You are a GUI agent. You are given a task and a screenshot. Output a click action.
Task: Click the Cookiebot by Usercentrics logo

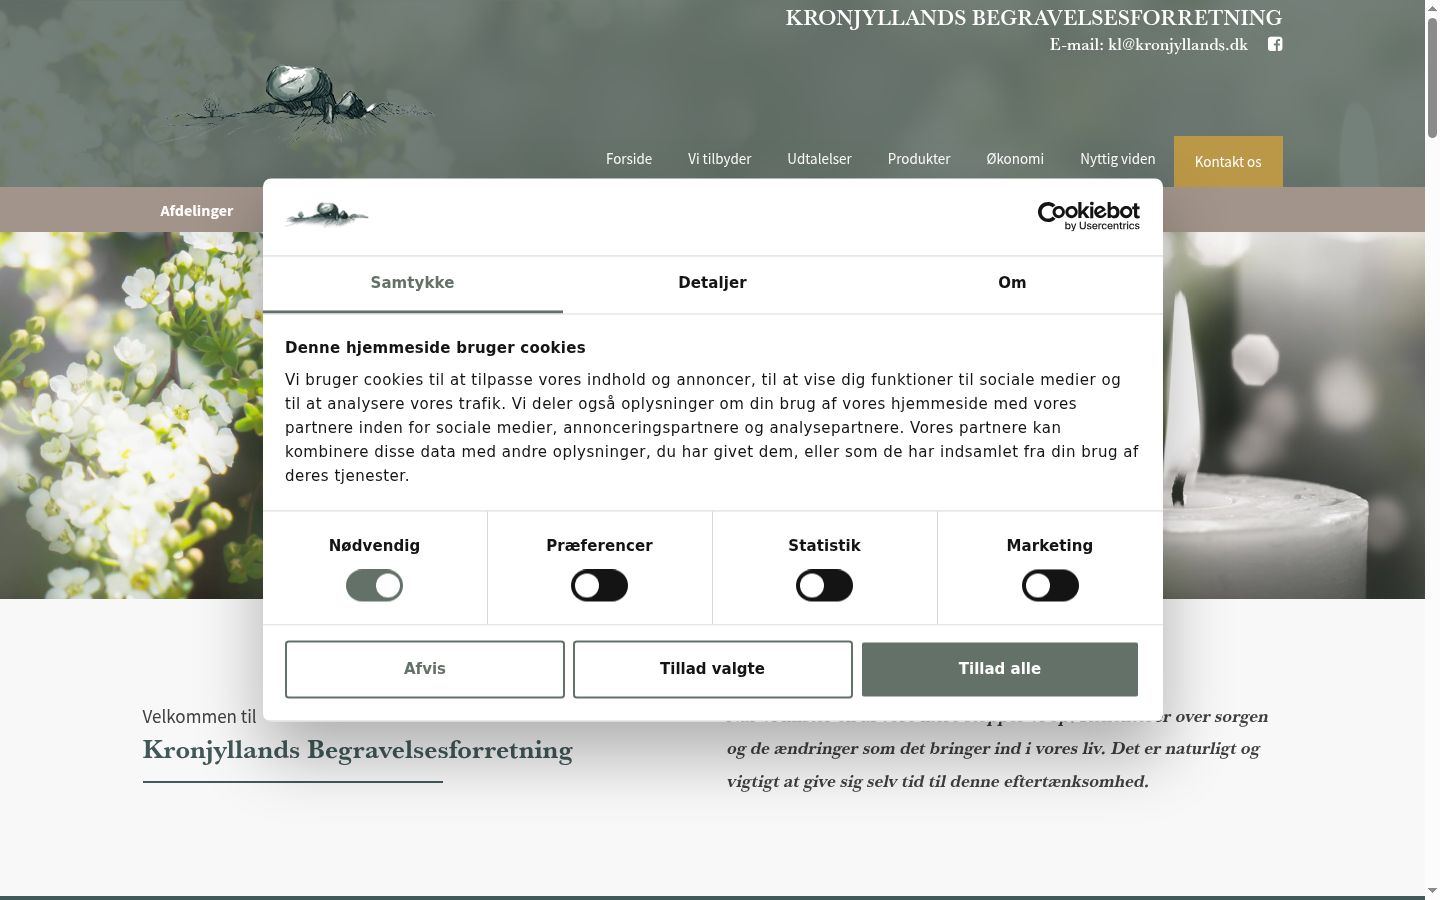(1088, 216)
